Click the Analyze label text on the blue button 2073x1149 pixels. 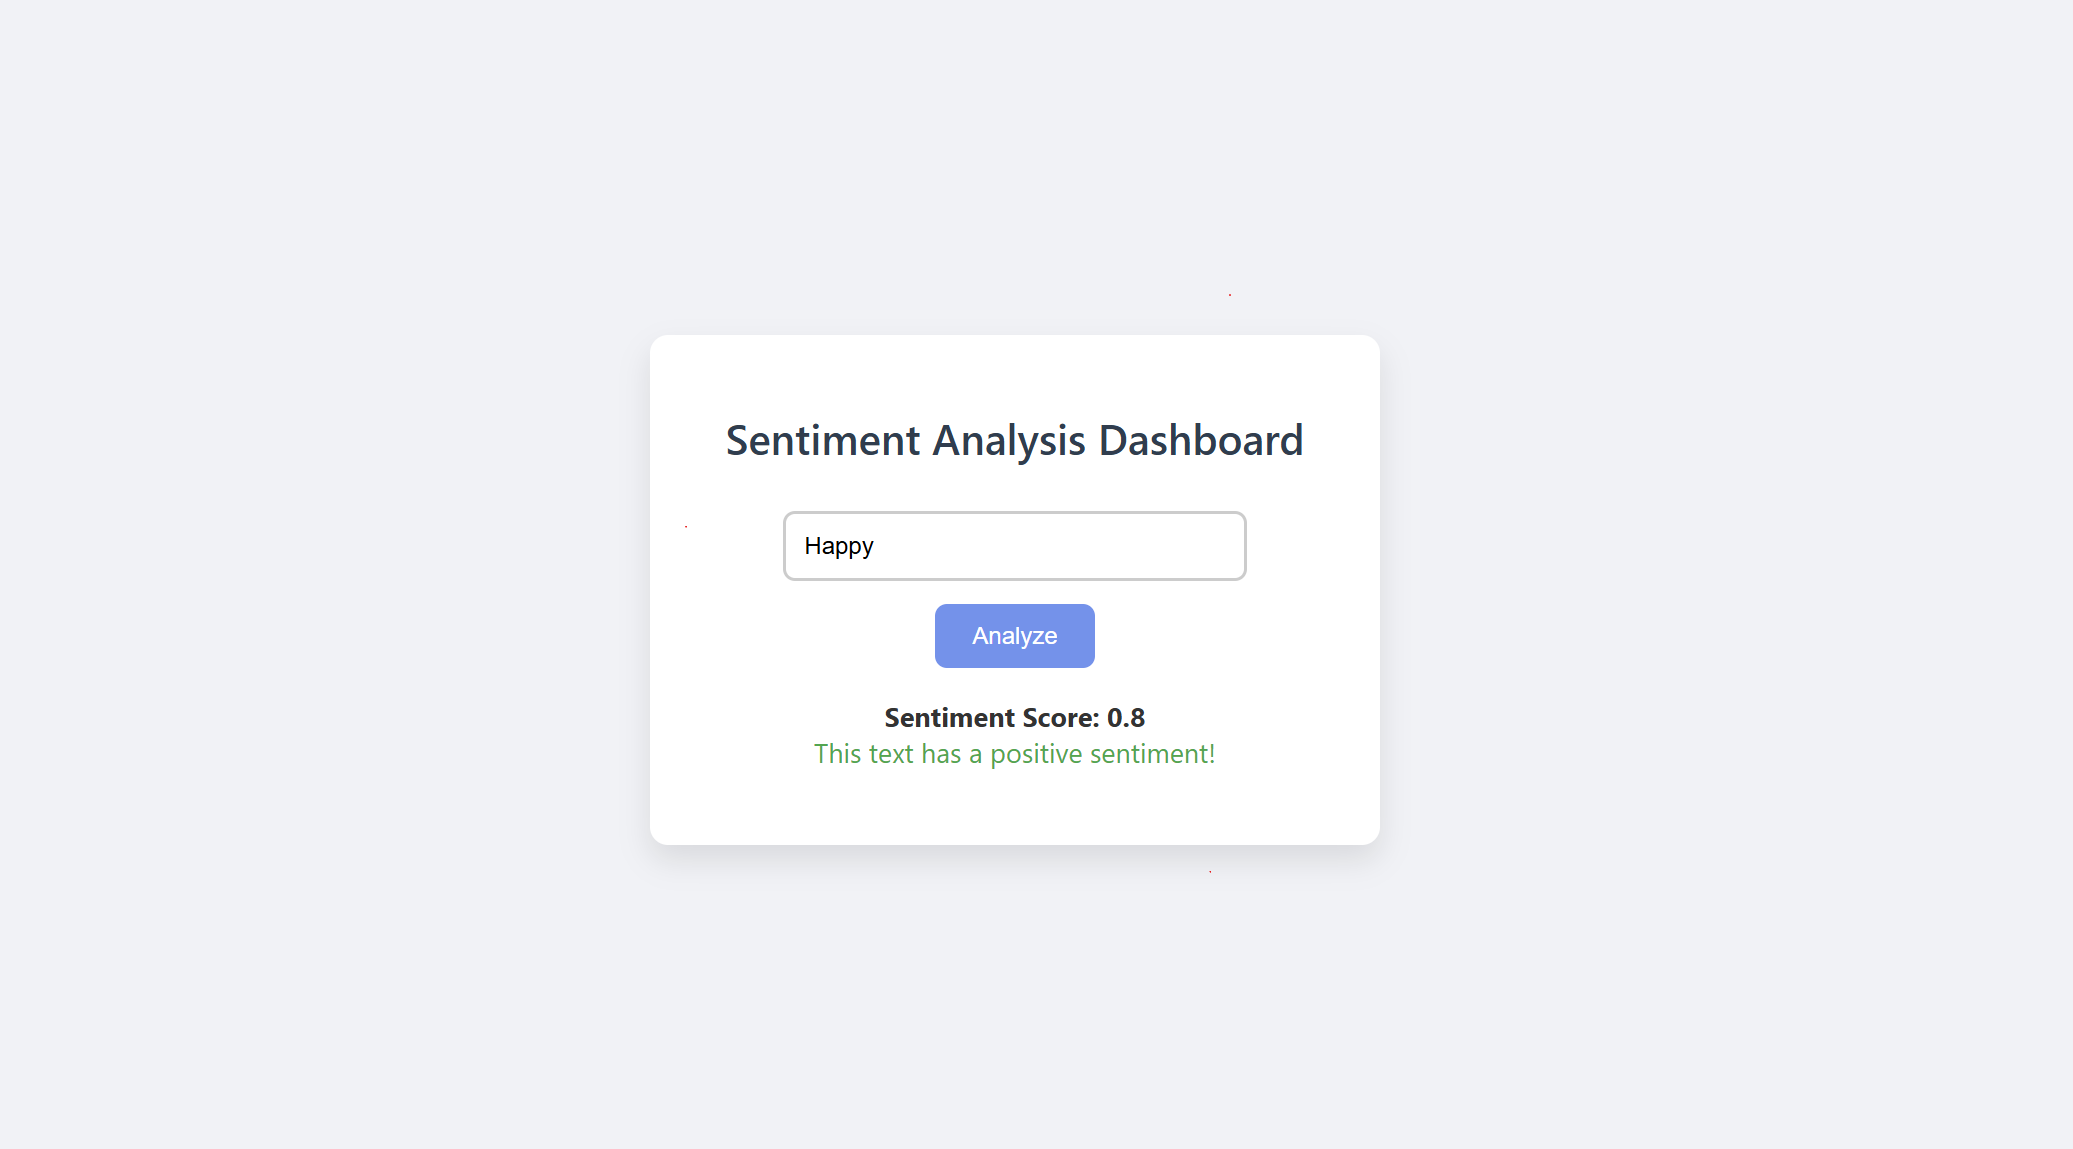point(1014,636)
